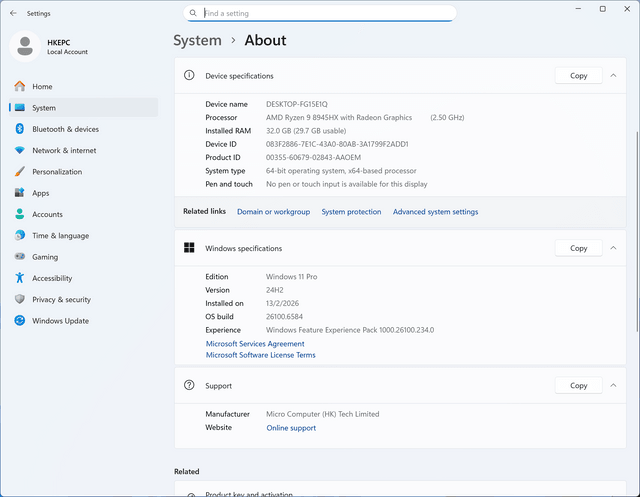Viewport: 640px width, 497px height.
Task: Click the Product ID value 00355-60679-02843-AAOEM
Action: click(x=313, y=158)
